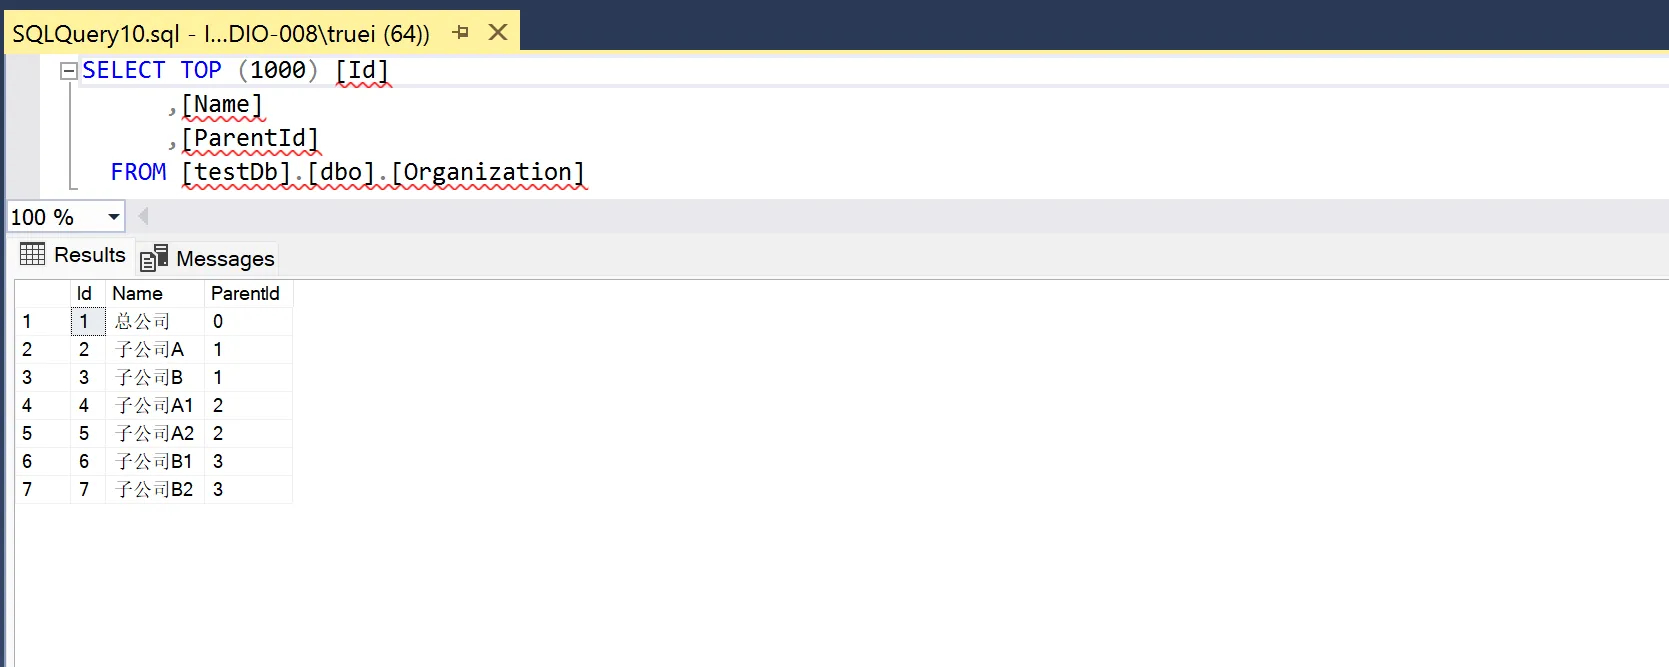The height and width of the screenshot is (667, 1669).
Task: Click the TOP keyword in the query
Action: (201, 70)
